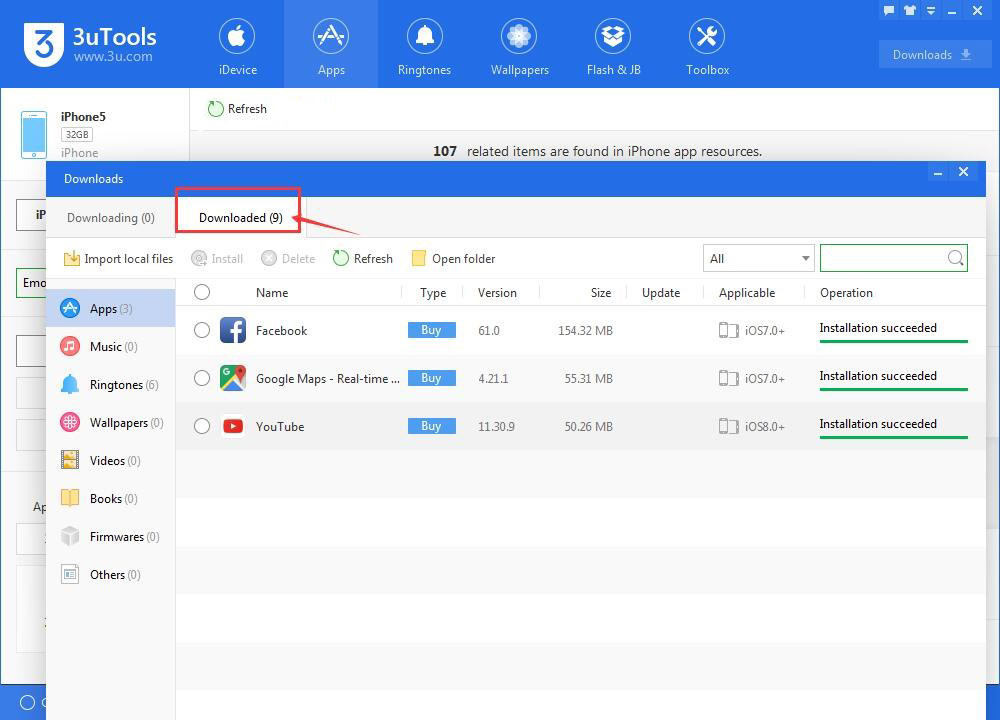Switch to the Downloading (0) tab
Viewport: 1000px width, 720px height.
tap(110, 218)
